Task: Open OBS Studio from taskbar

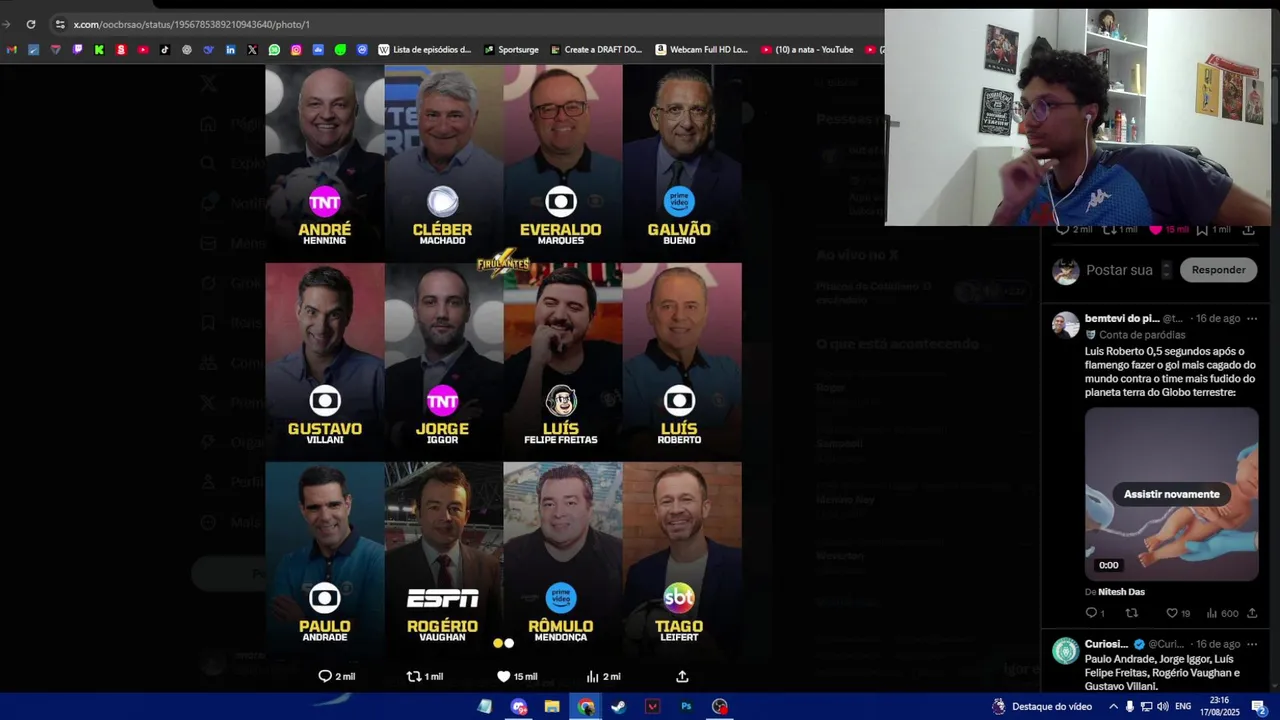Action: 720,707
